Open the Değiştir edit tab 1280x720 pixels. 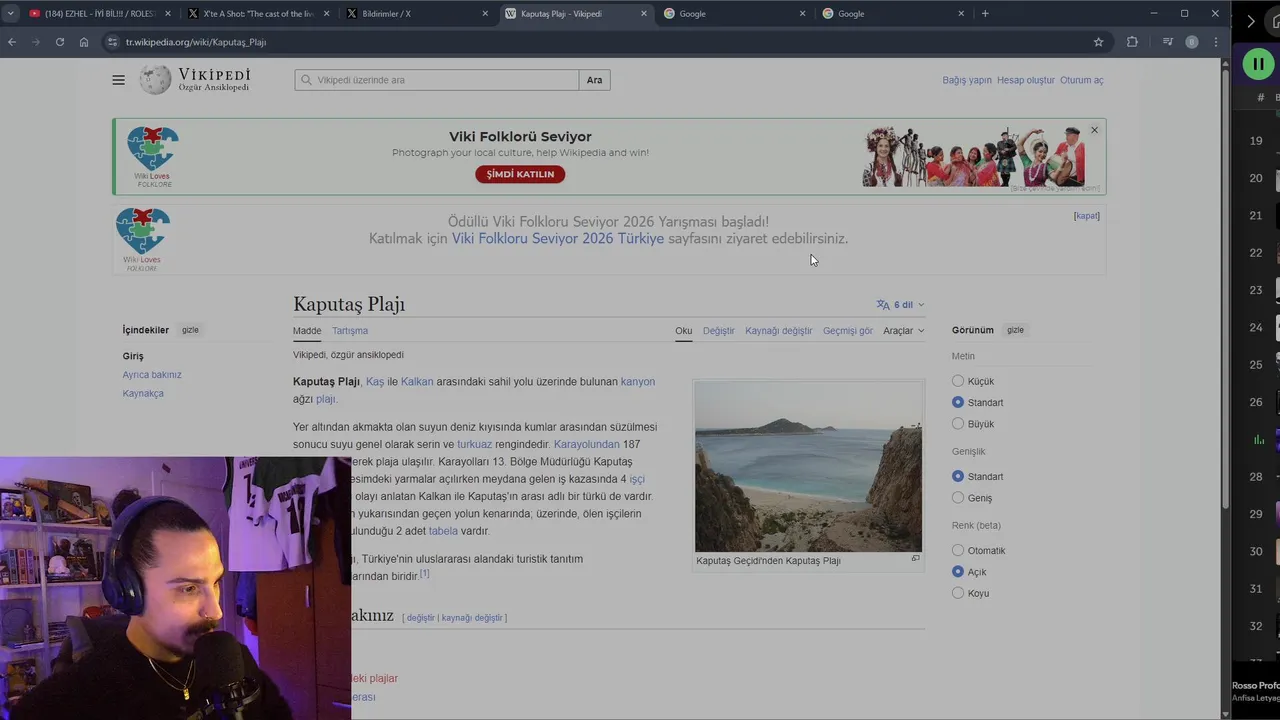(x=718, y=331)
